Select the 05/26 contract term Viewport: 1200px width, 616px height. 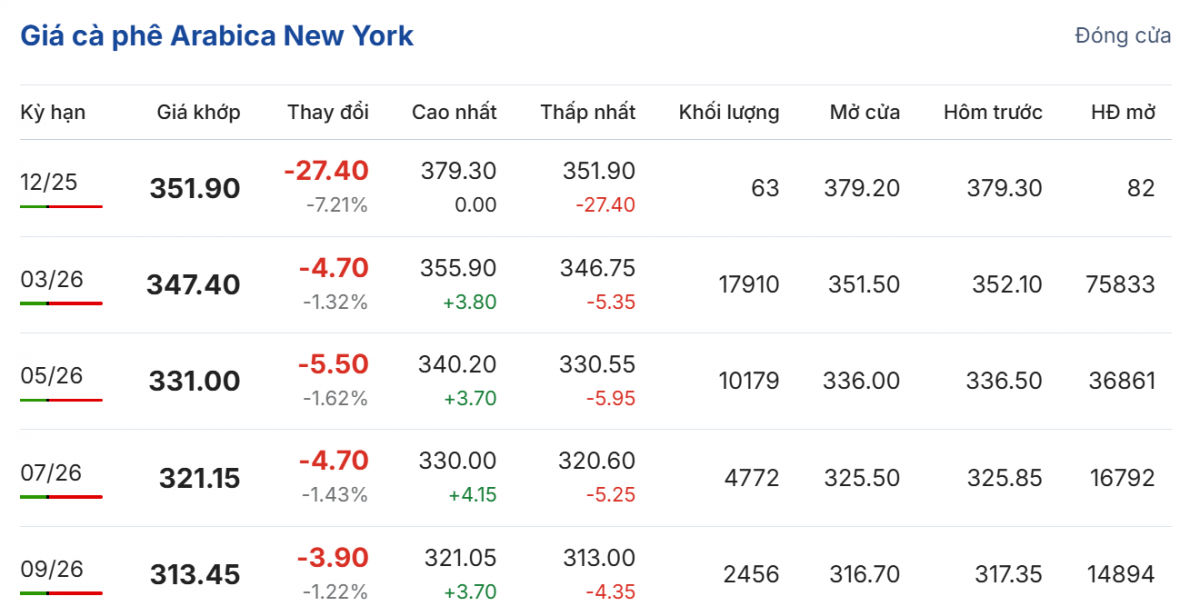pyautogui.click(x=49, y=376)
